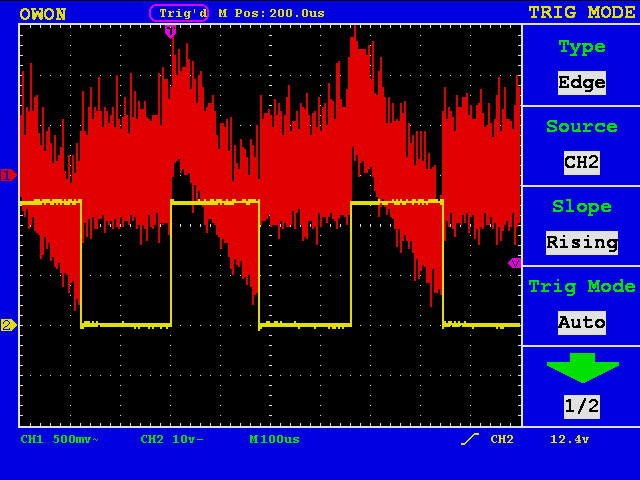
Task: Click the magenta V trigger level marker
Action: (515, 263)
